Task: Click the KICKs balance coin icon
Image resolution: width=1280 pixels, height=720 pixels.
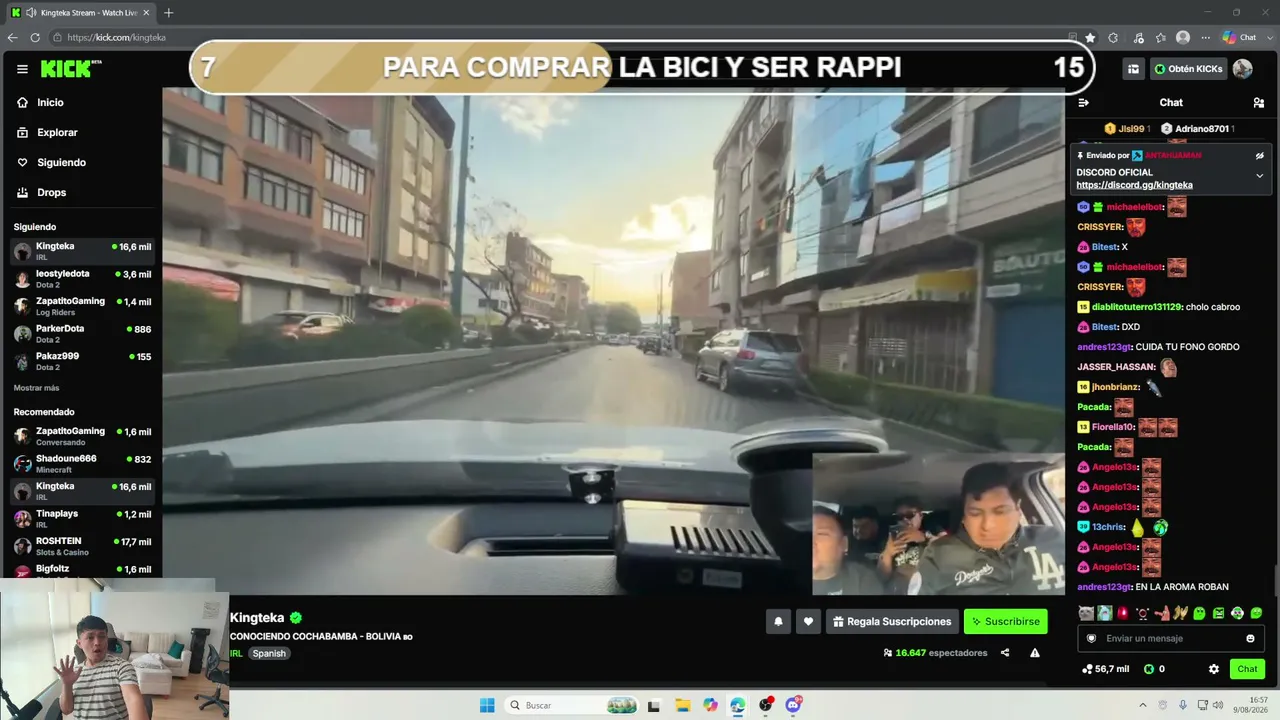Action: [1149, 669]
